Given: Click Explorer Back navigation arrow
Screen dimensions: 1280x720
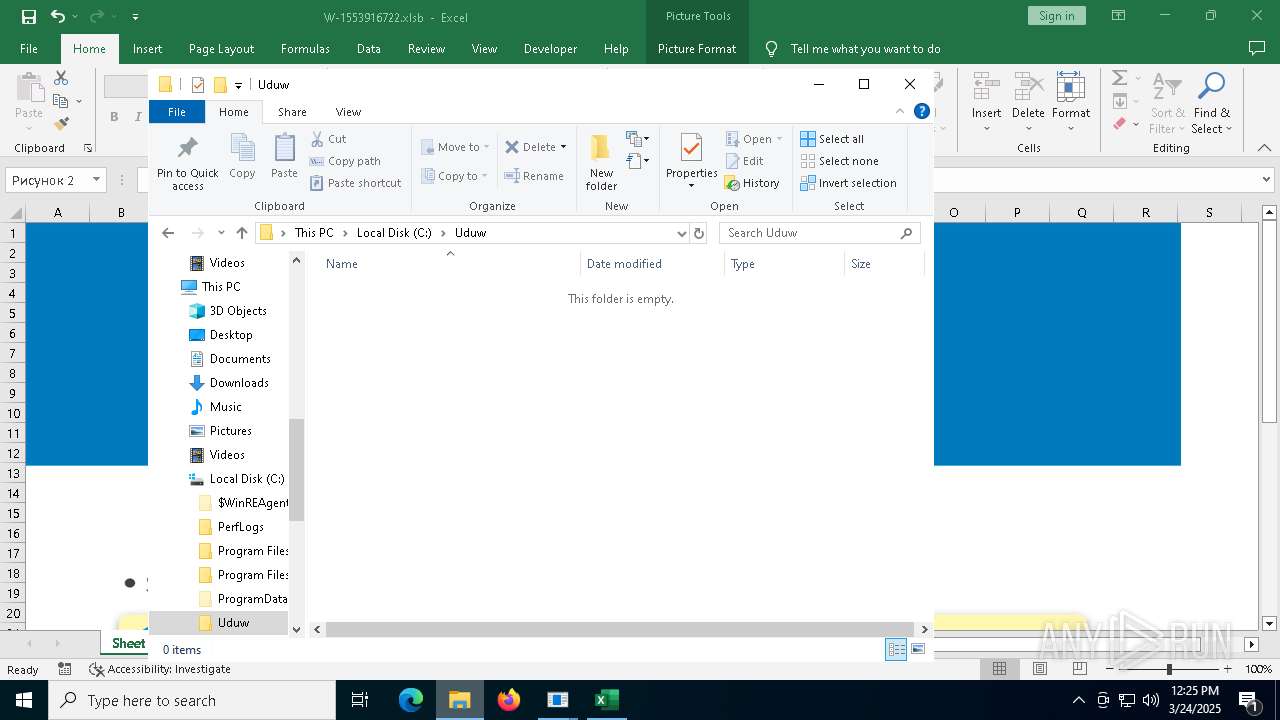Looking at the screenshot, I should pos(168,233).
